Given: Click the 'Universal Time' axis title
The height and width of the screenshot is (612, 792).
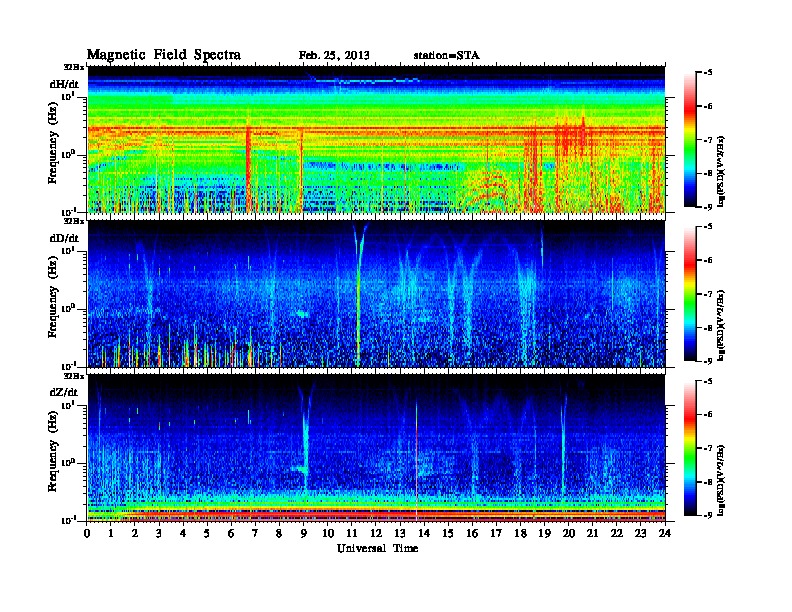Looking at the screenshot, I should point(377,548).
